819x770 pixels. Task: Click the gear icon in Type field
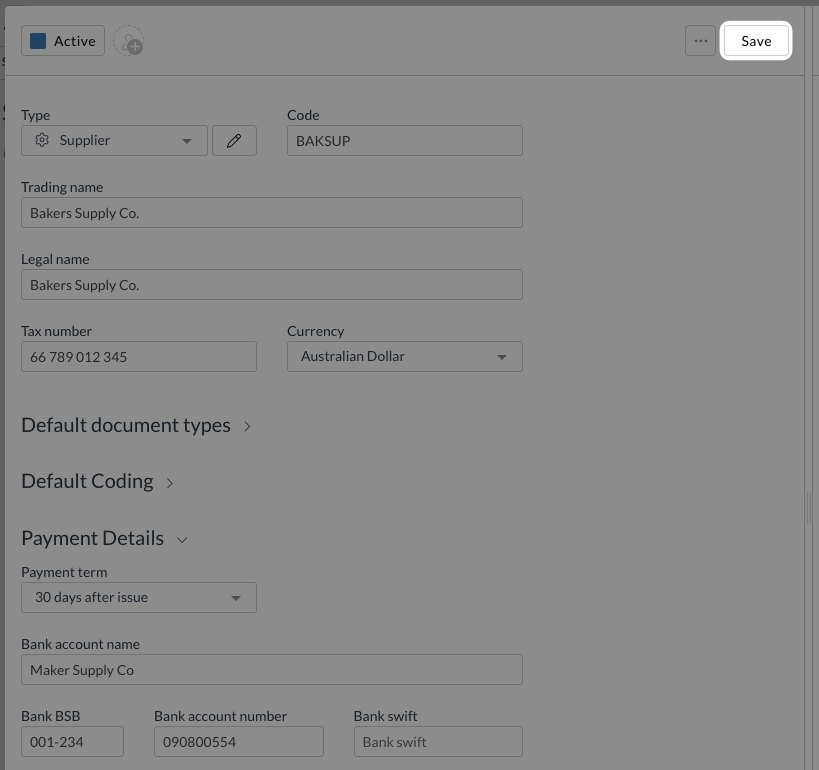[x=42, y=141]
